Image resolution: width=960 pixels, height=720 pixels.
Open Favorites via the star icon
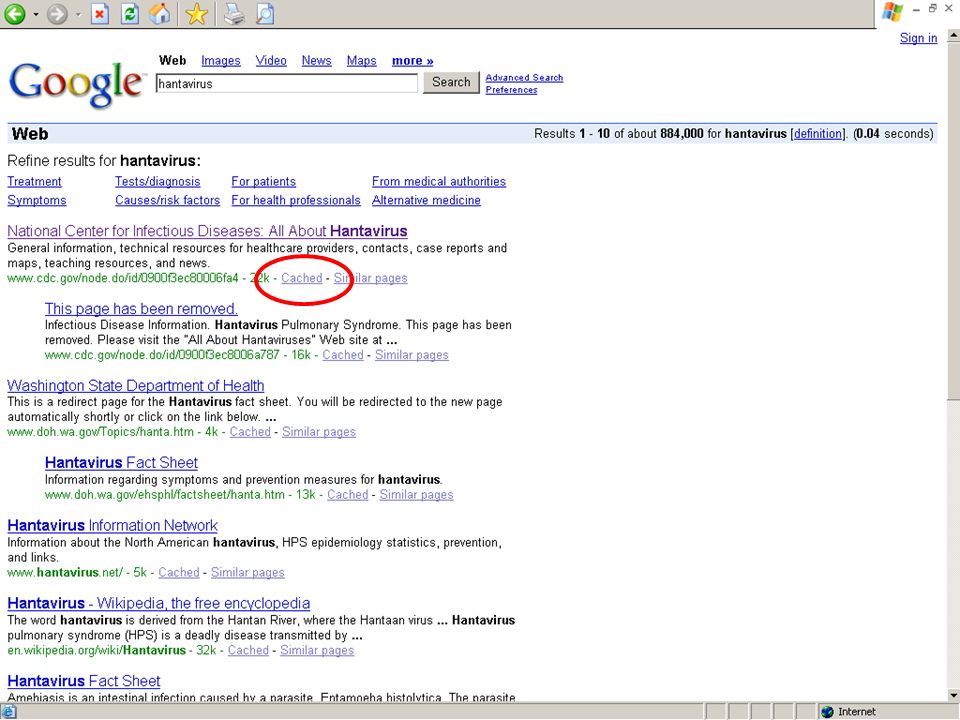[x=197, y=13]
